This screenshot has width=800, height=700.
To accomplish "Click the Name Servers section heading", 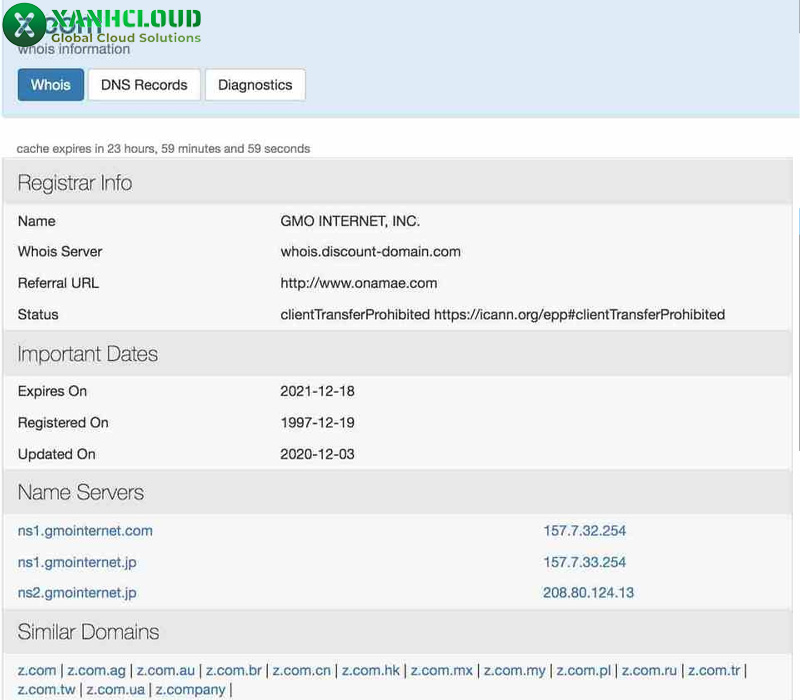I will click(81, 492).
